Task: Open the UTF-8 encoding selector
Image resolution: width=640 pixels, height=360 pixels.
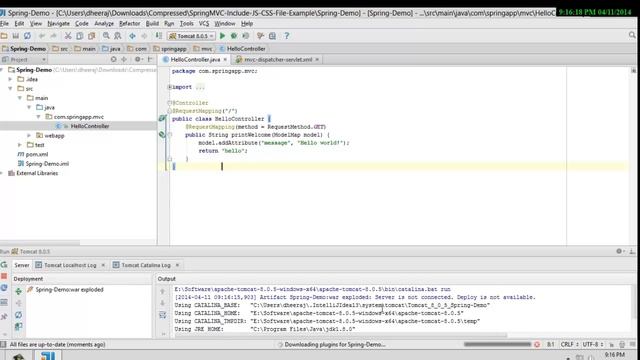Action: (593, 344)
